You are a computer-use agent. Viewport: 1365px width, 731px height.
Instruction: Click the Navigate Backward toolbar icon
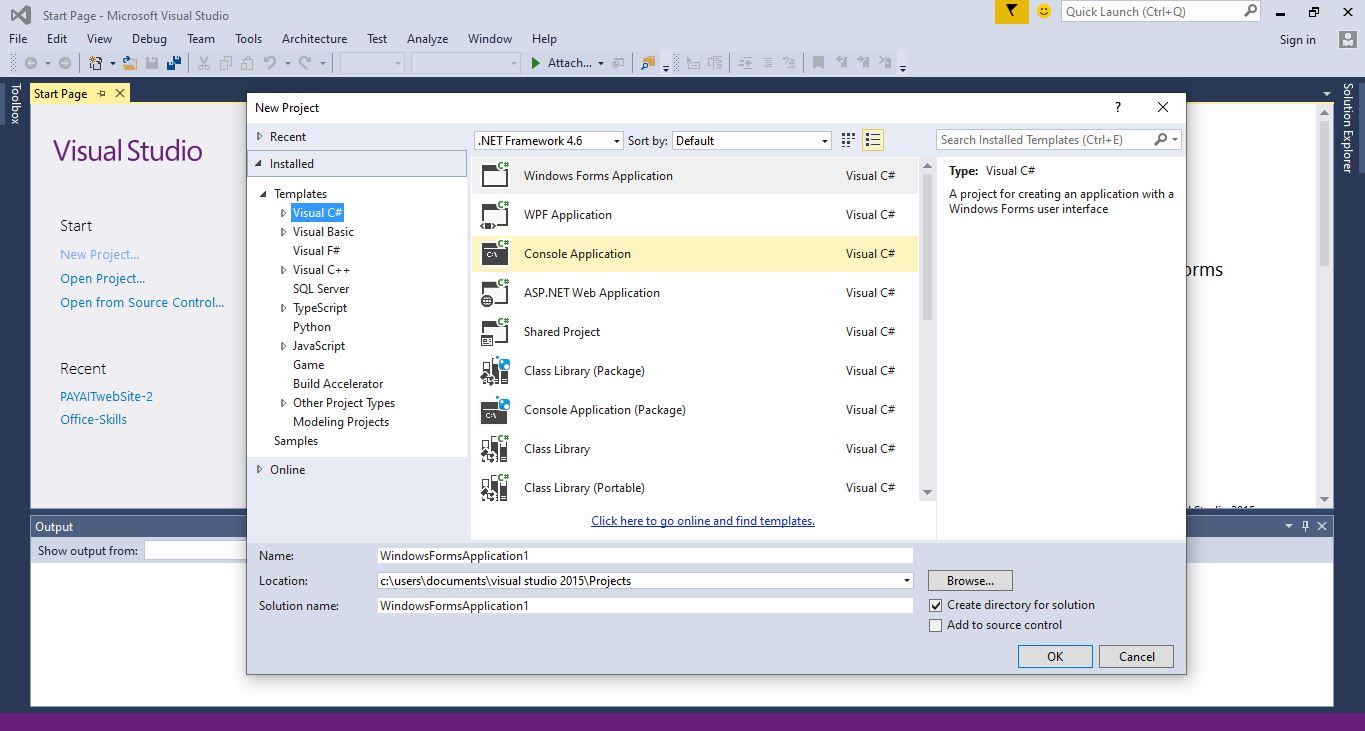31,63
